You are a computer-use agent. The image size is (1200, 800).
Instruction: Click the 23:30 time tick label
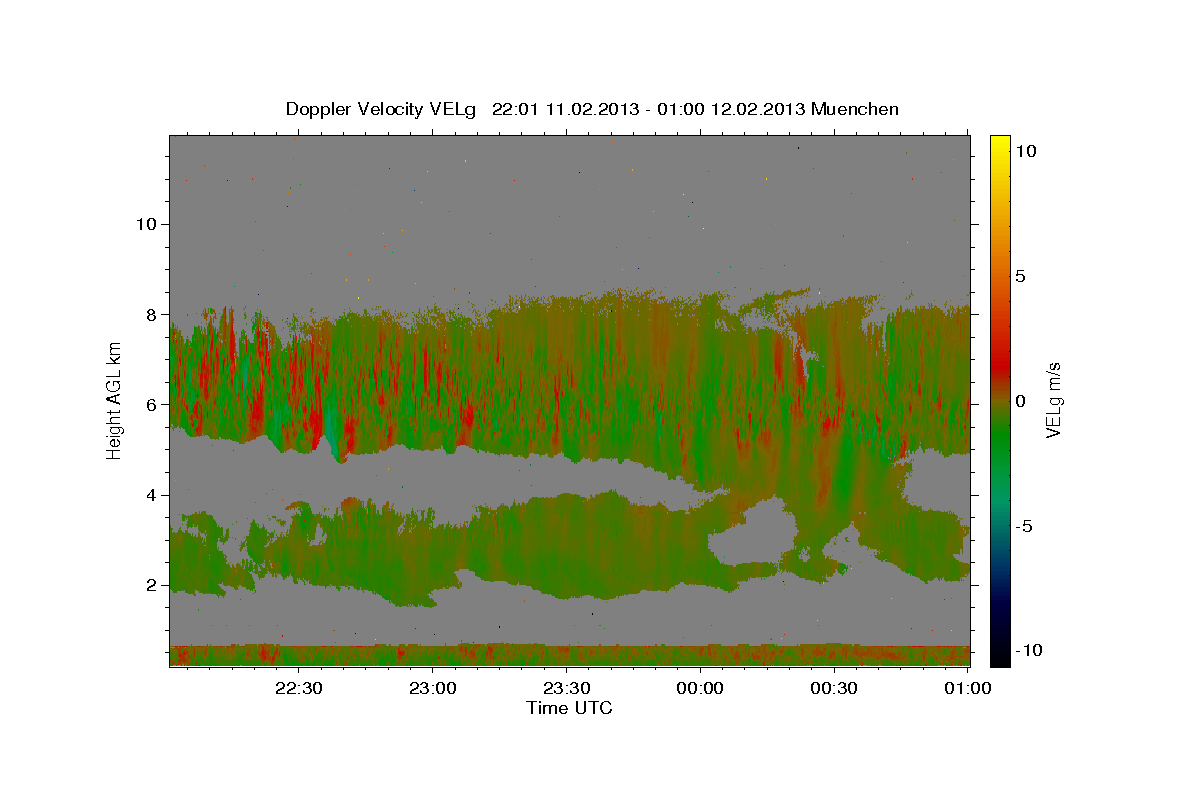tap(566, 689)
